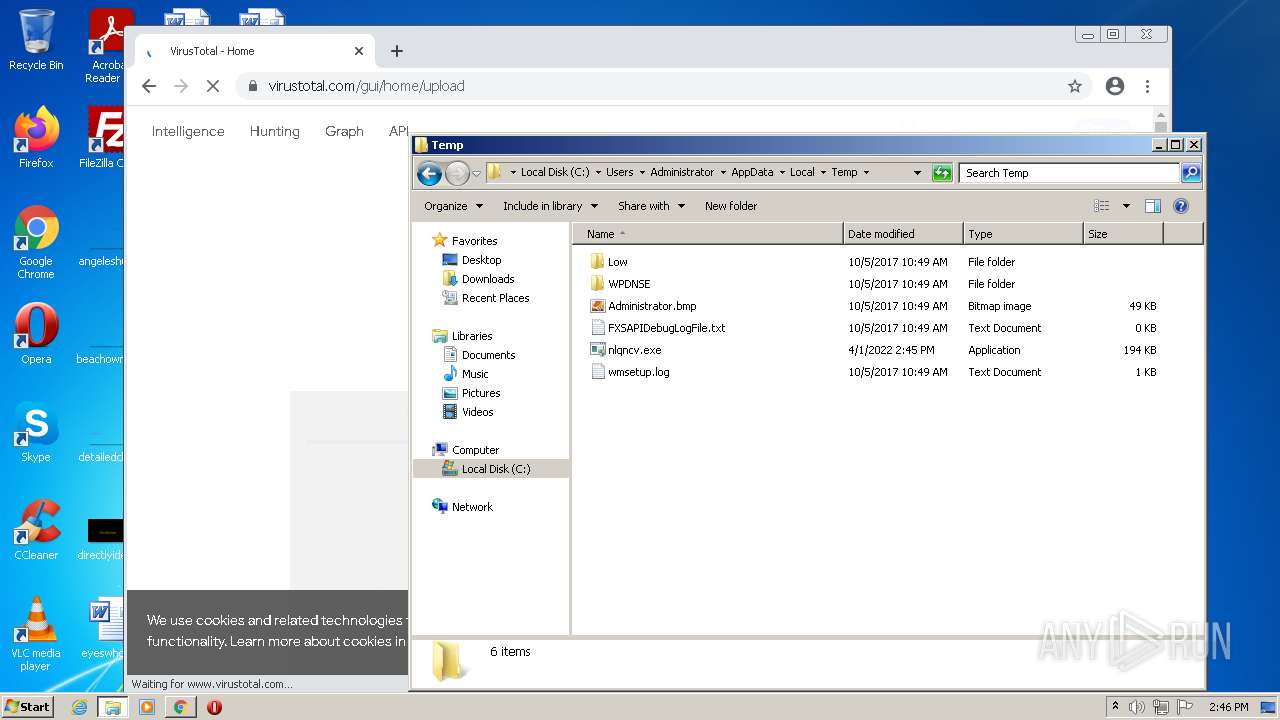Click Chrome back navigation arrow
Viewport: 1280px width, 720px height.
(149, 86)
